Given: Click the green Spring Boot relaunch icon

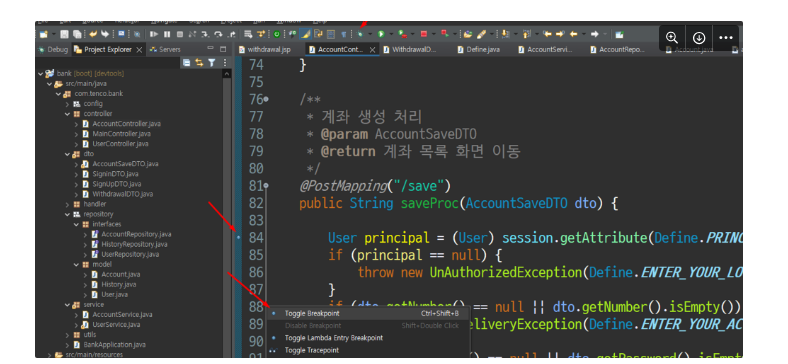Looking at the screenshot, I should (277, 34).
